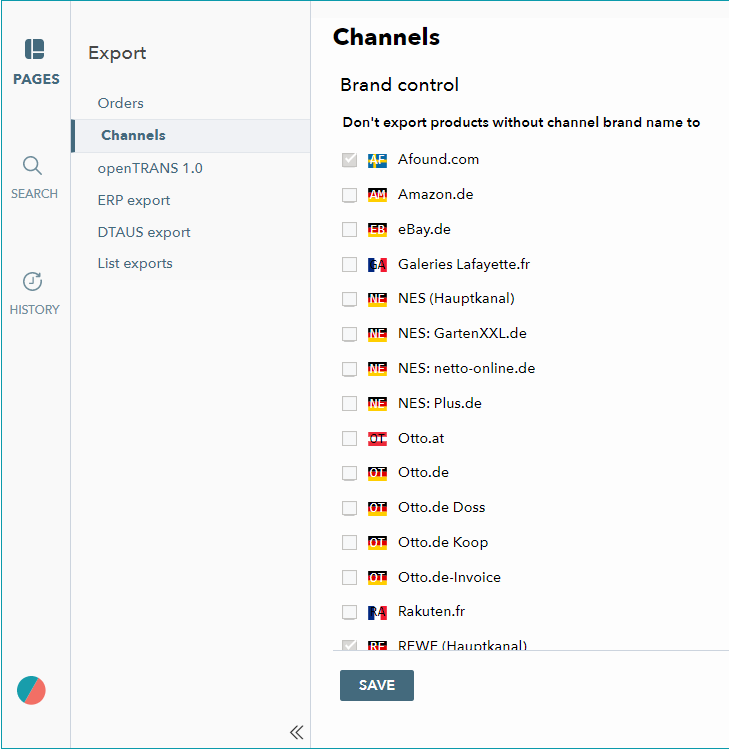This screenshot has height=749, width=729.
Task: Collapse the sidebar with the double chevron
Action: click(x=297, y=732)
